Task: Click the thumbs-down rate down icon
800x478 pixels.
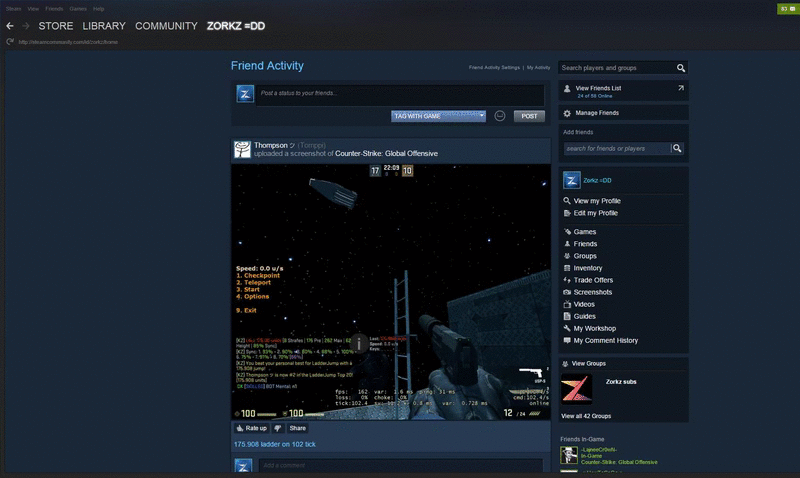Action: [278, 429]
